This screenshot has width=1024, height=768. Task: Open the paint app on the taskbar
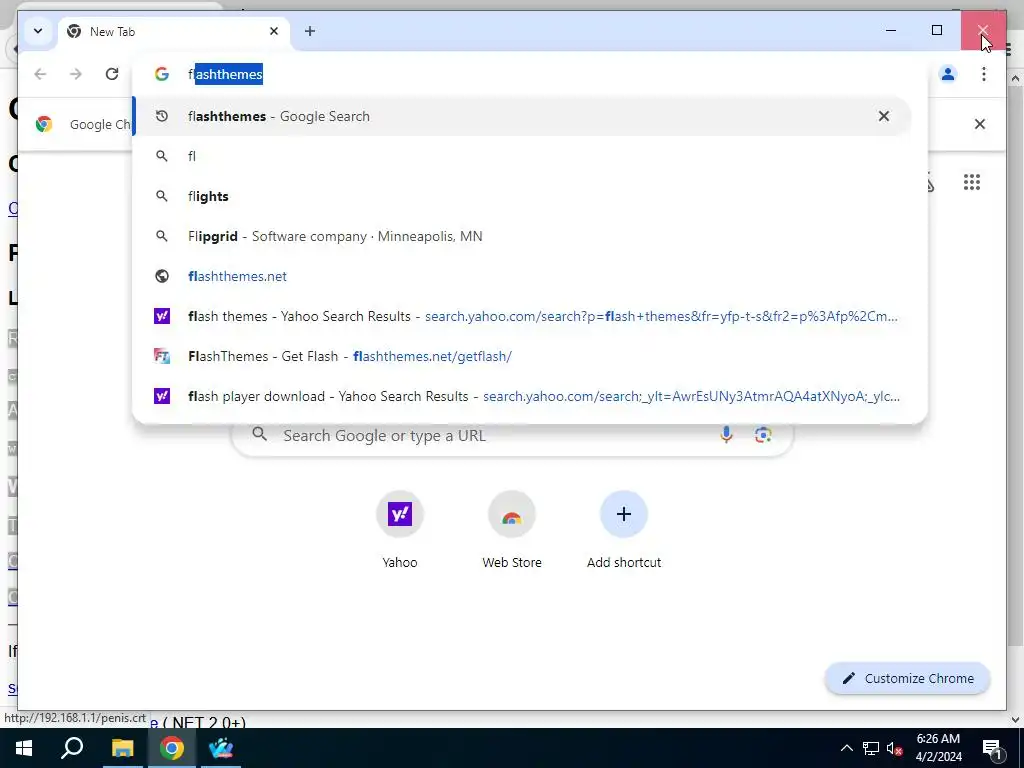(x=221, y=748)
